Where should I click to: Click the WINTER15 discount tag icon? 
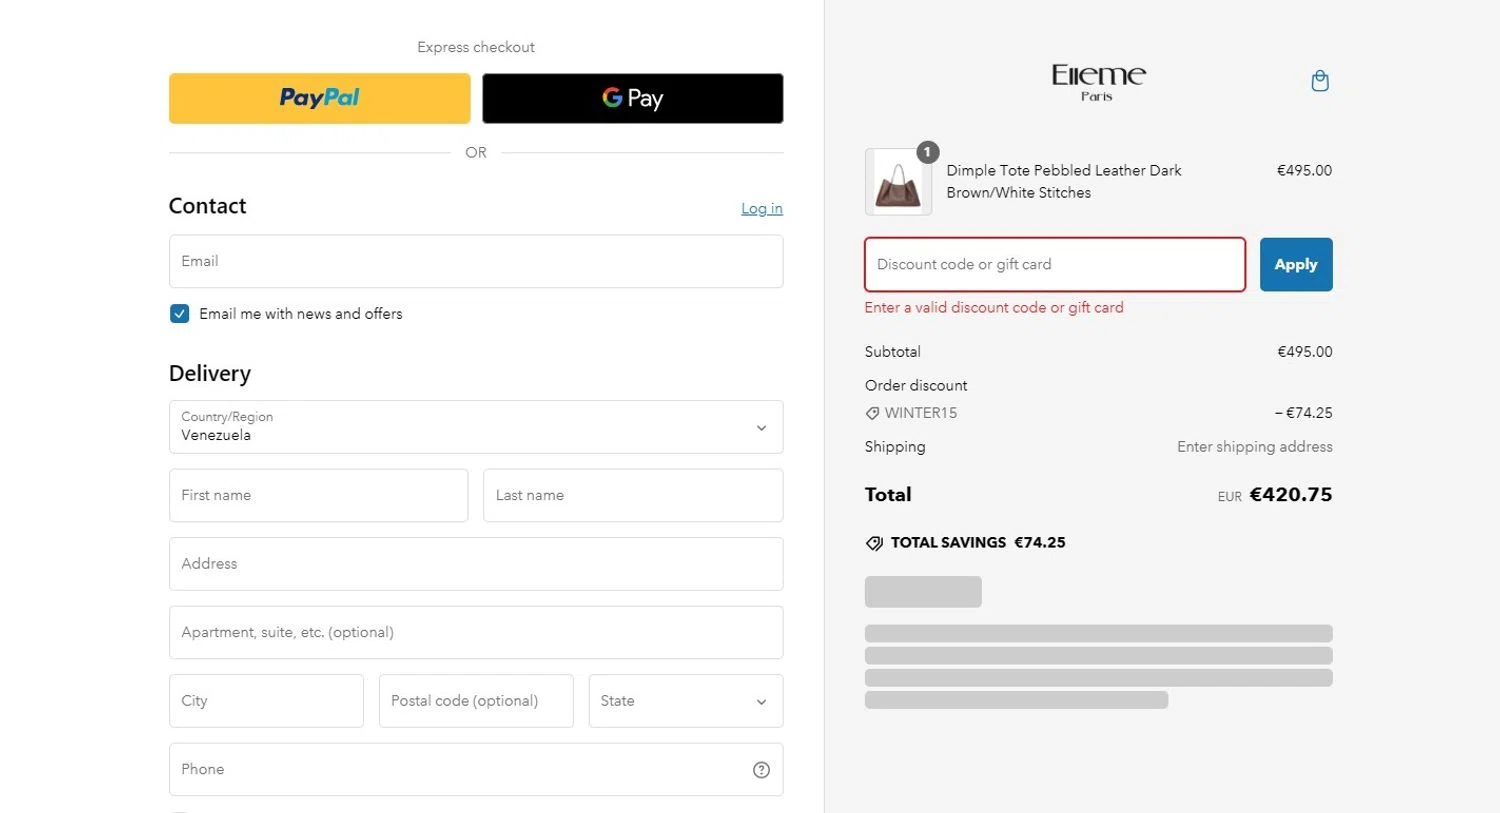pos(872,413)
